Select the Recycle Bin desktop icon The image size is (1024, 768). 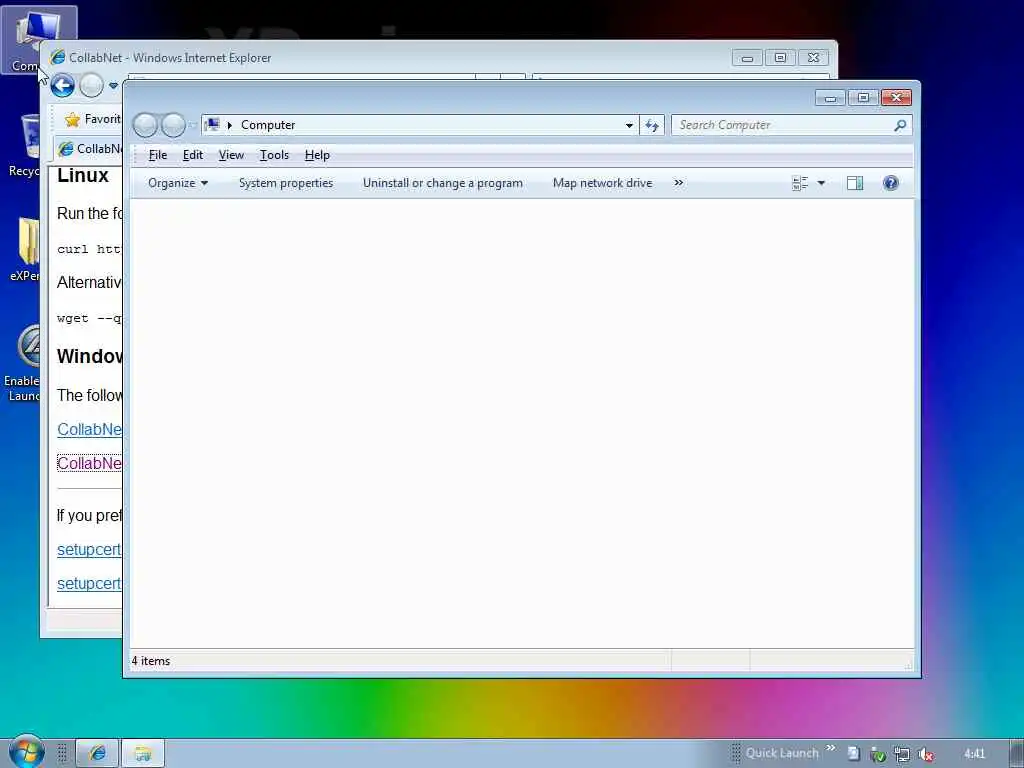click(x=24, y=145)
